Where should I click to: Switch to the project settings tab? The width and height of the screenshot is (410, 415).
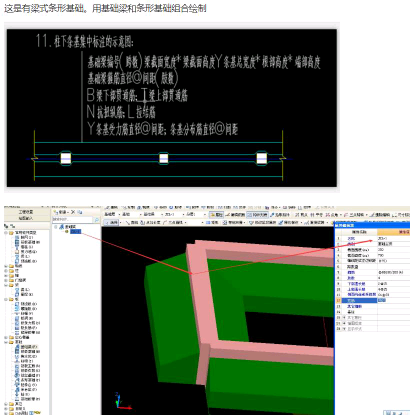pyautogui.click(x=26, y=212)
